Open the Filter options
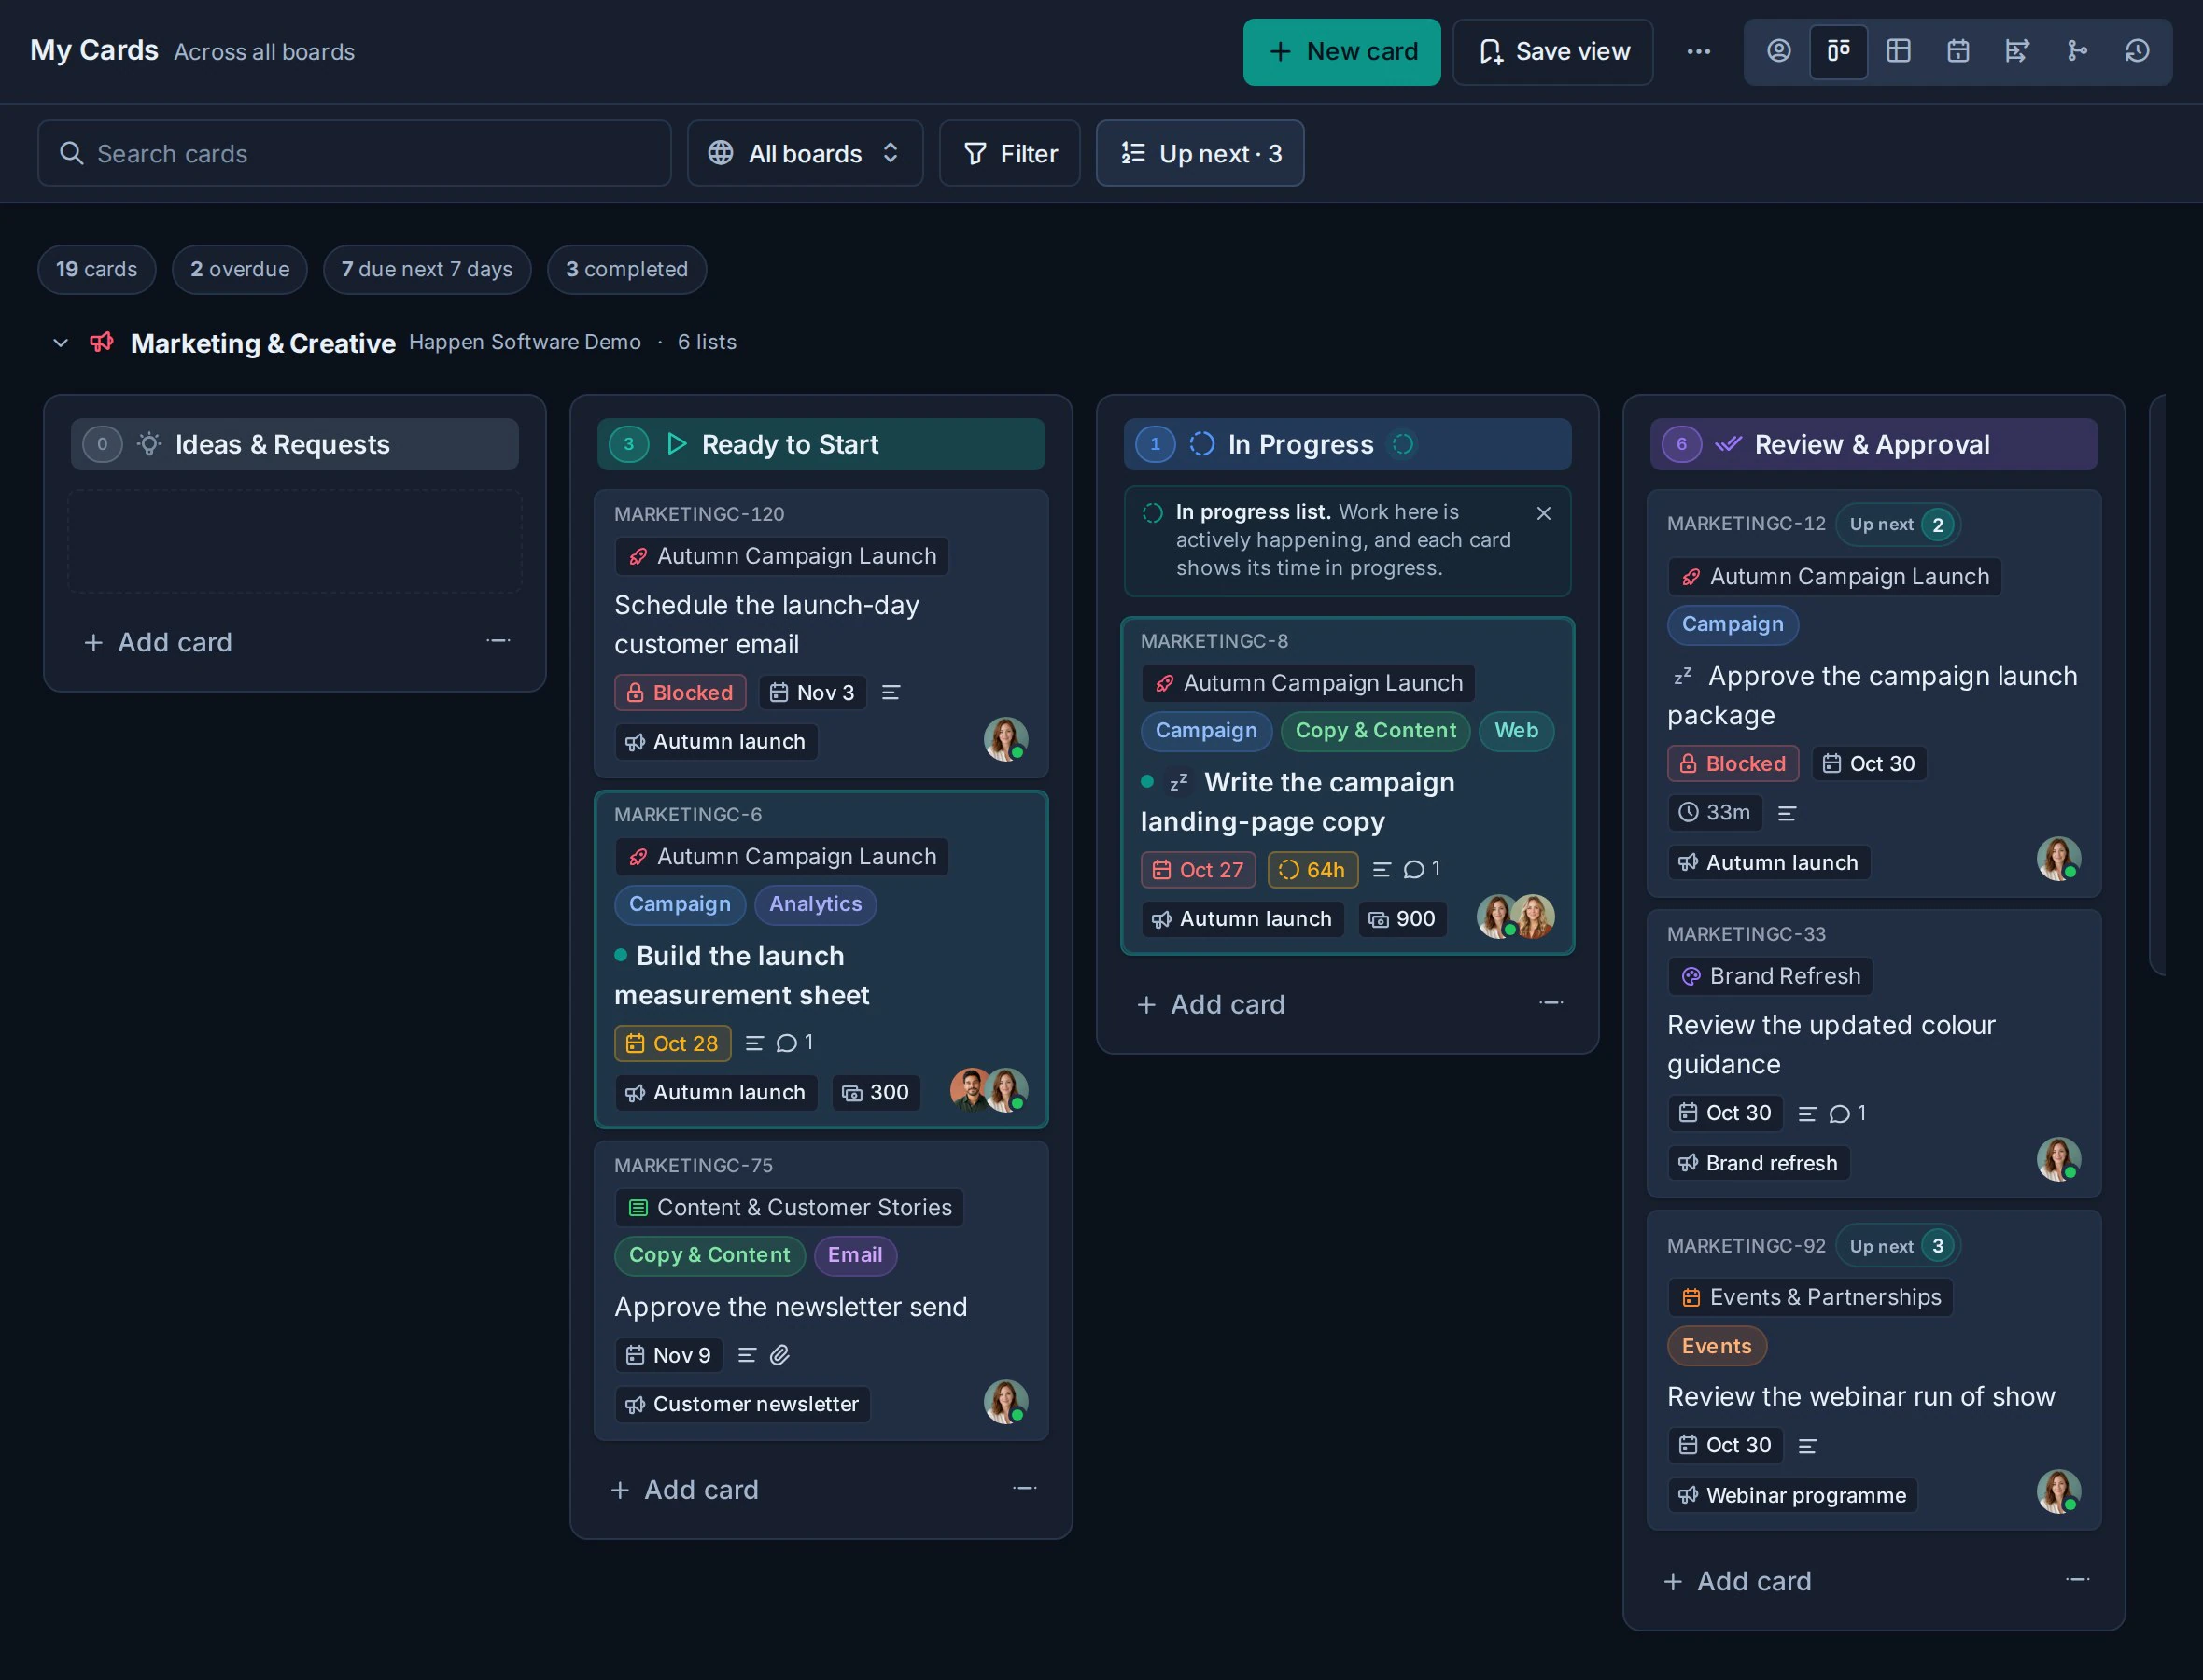The width and height of the screenshot is (2203, 1680). (1010, 153)
